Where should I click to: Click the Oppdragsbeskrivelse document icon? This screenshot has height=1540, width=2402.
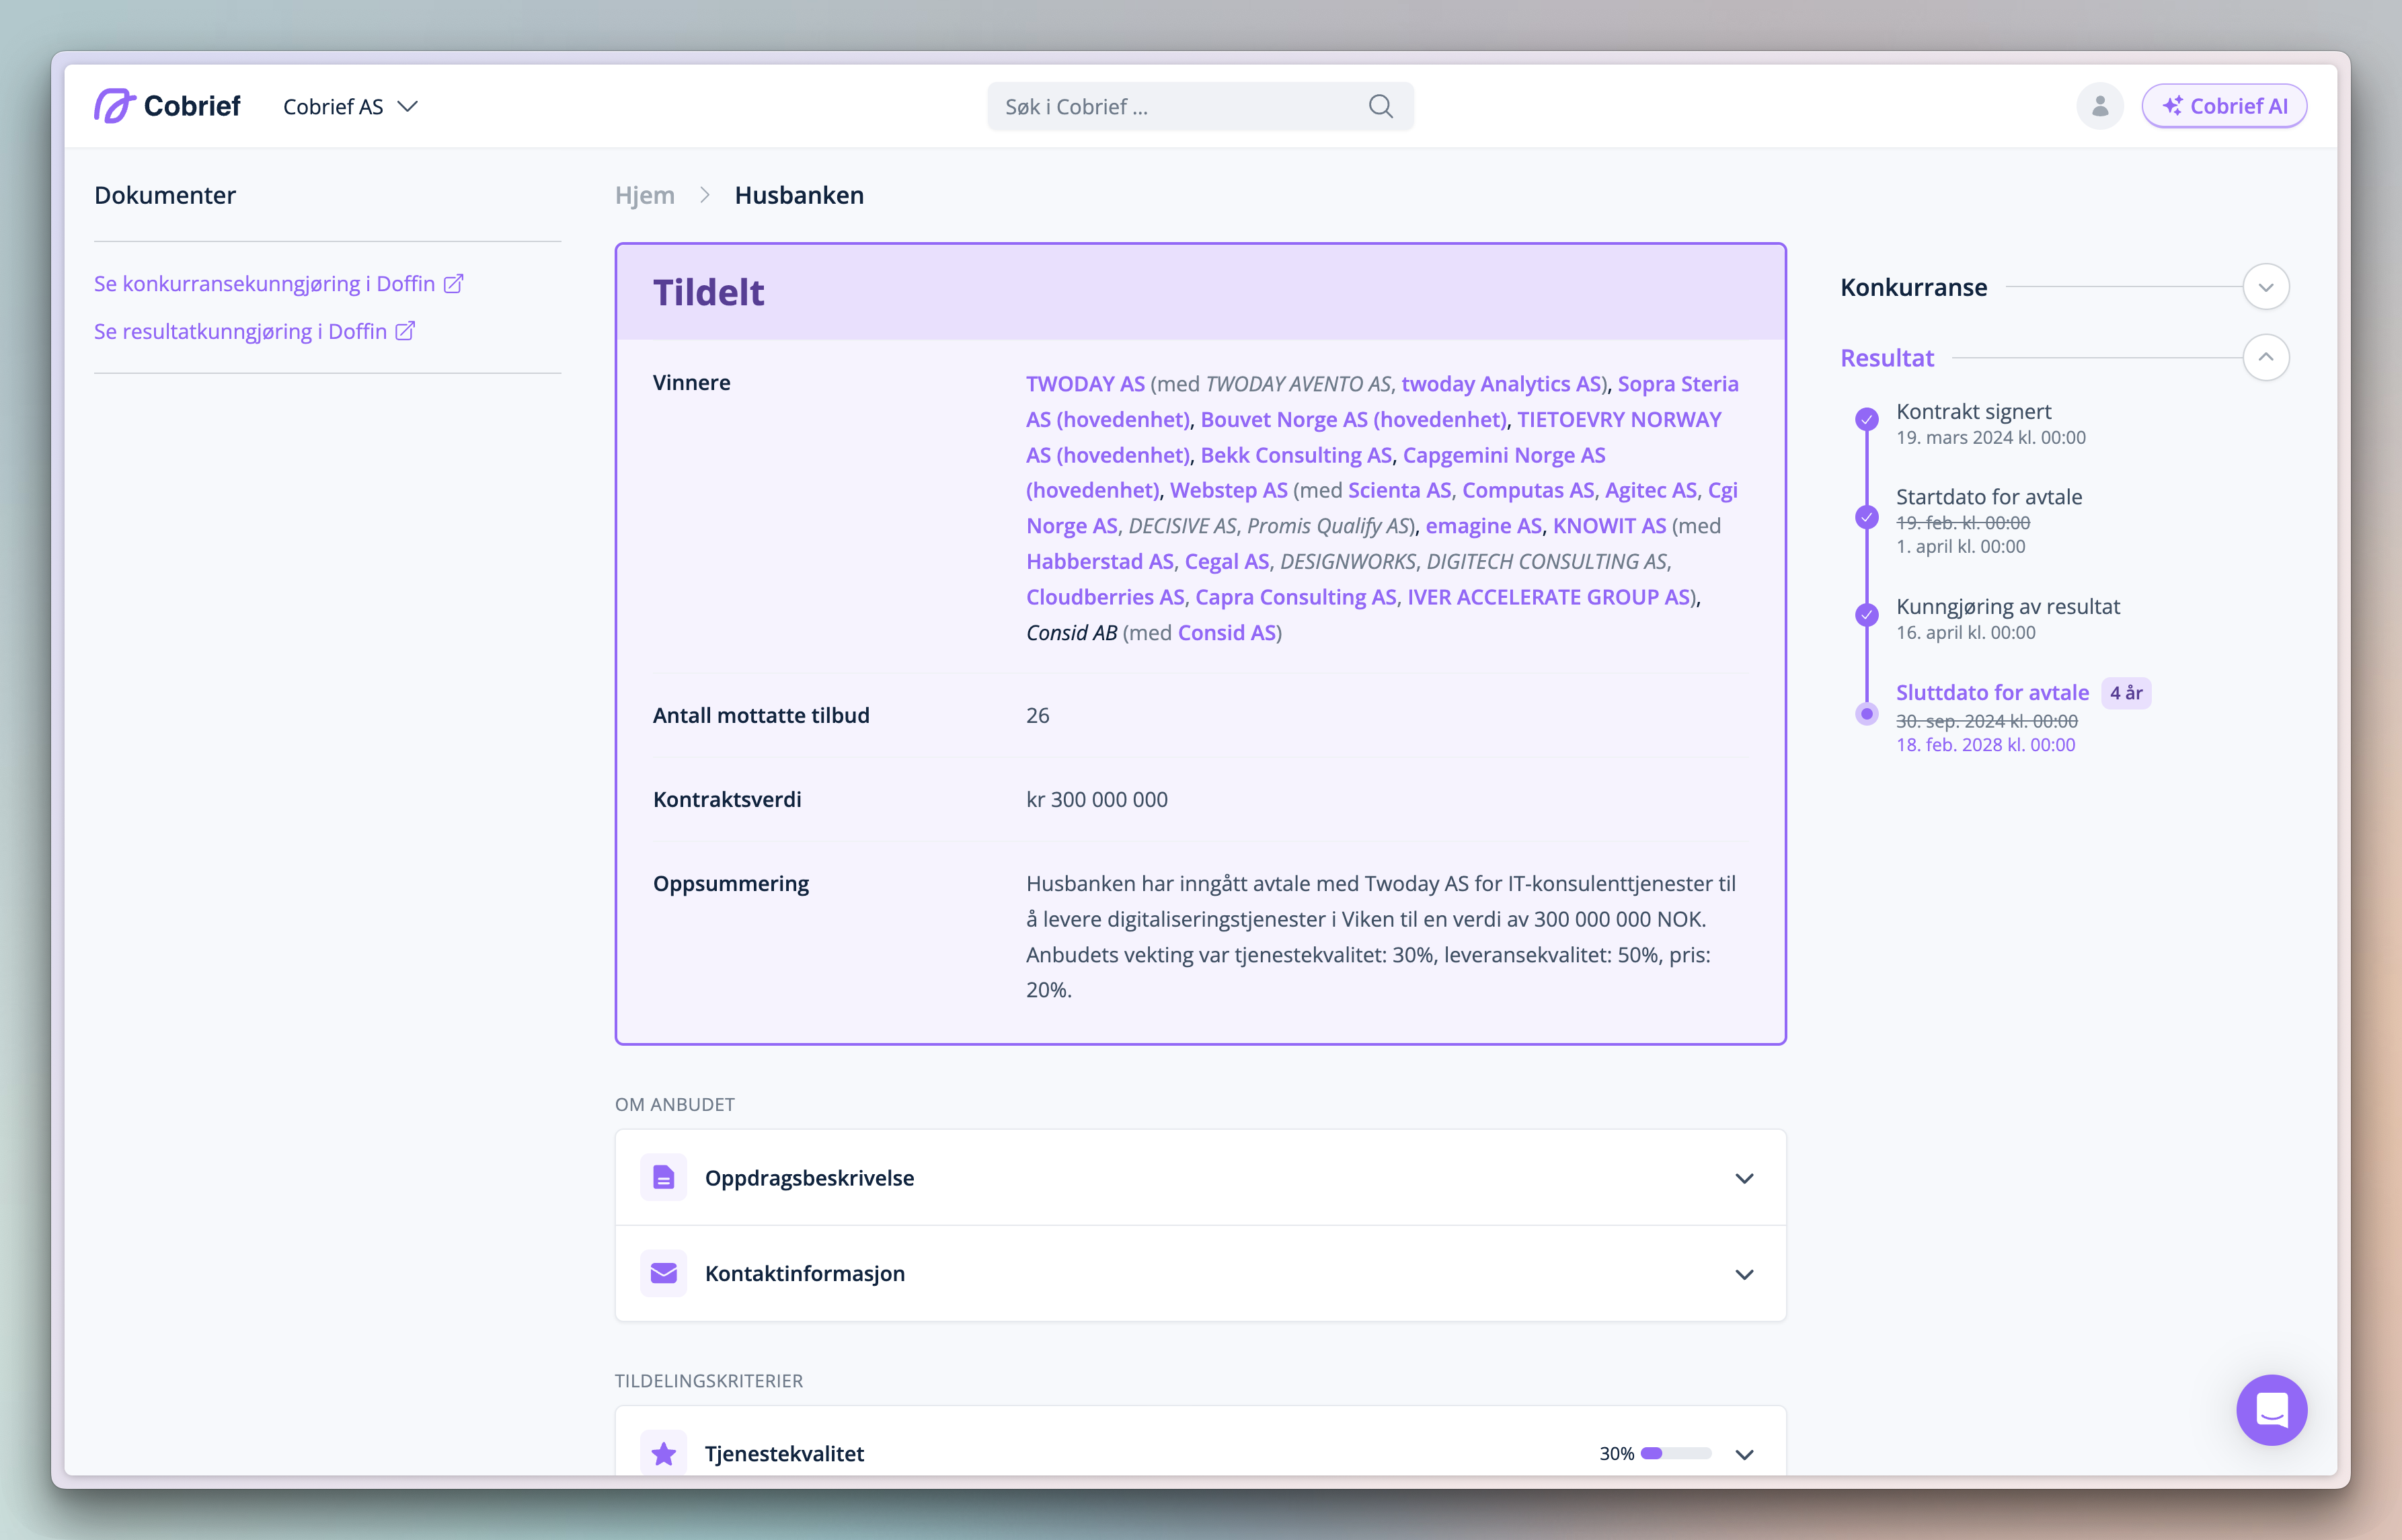pyautogui.click(x=663, y=1178)
